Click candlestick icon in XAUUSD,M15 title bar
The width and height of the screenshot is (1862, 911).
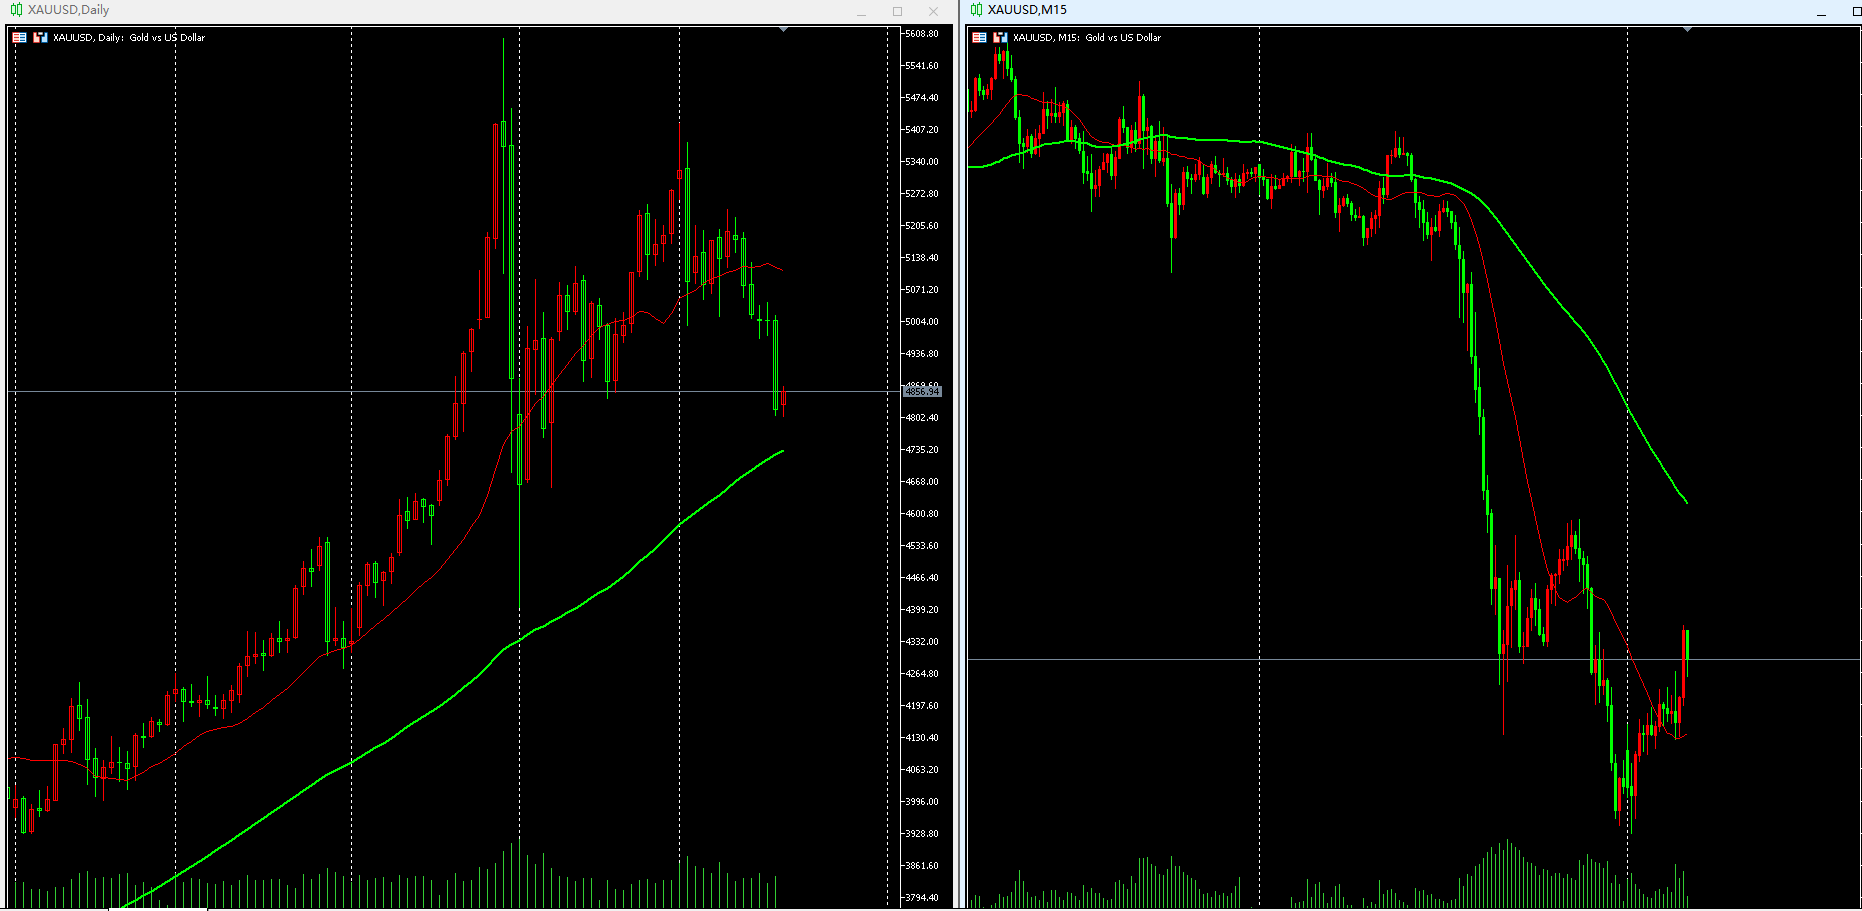976,10
